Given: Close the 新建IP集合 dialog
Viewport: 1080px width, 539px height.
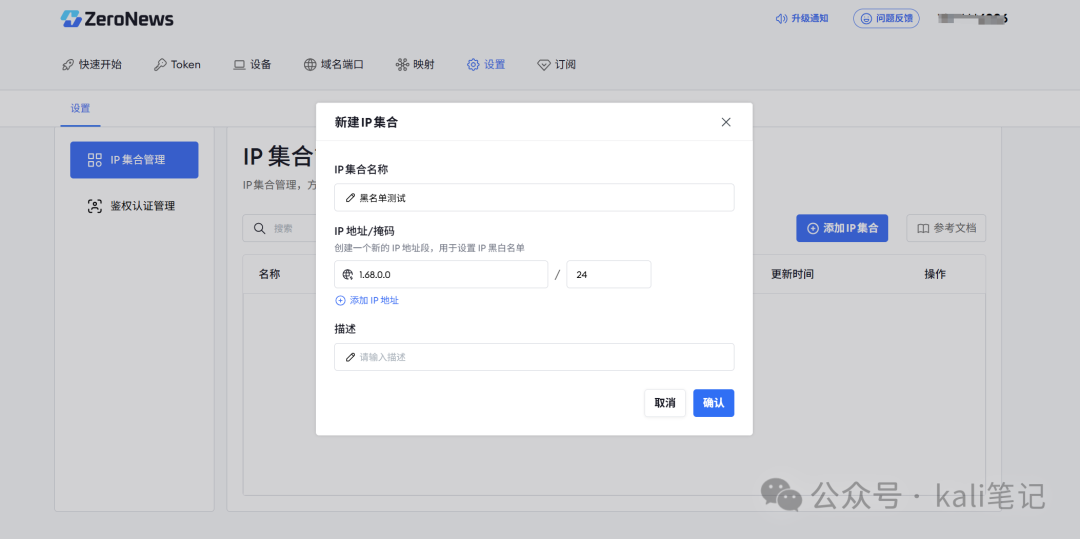Looking at the screenshot, I should (726, 122).
